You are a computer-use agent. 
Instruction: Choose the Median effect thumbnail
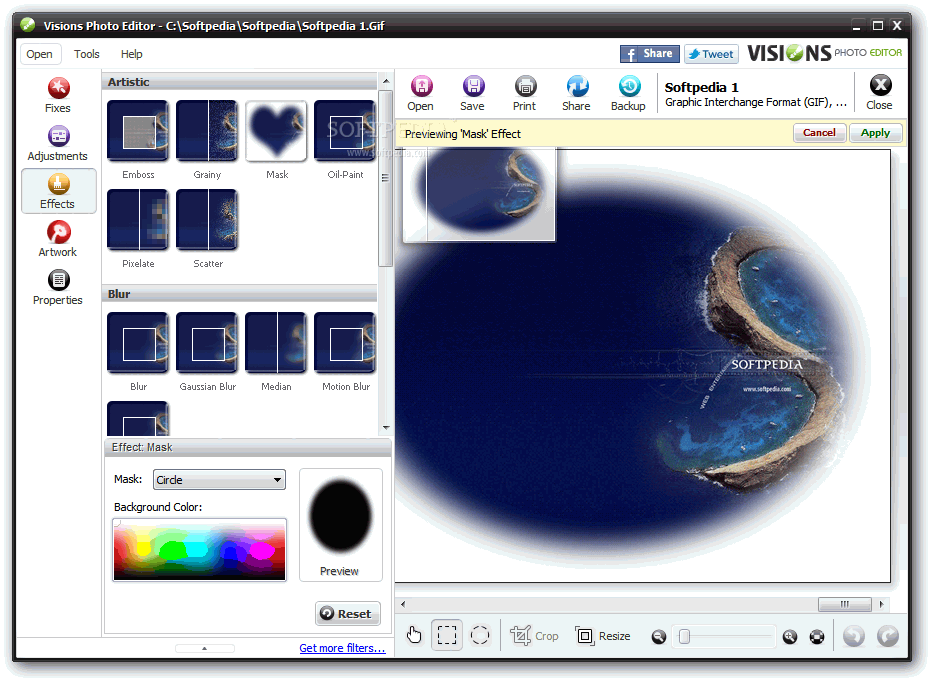pyautogui.click(x=276, y=343)
